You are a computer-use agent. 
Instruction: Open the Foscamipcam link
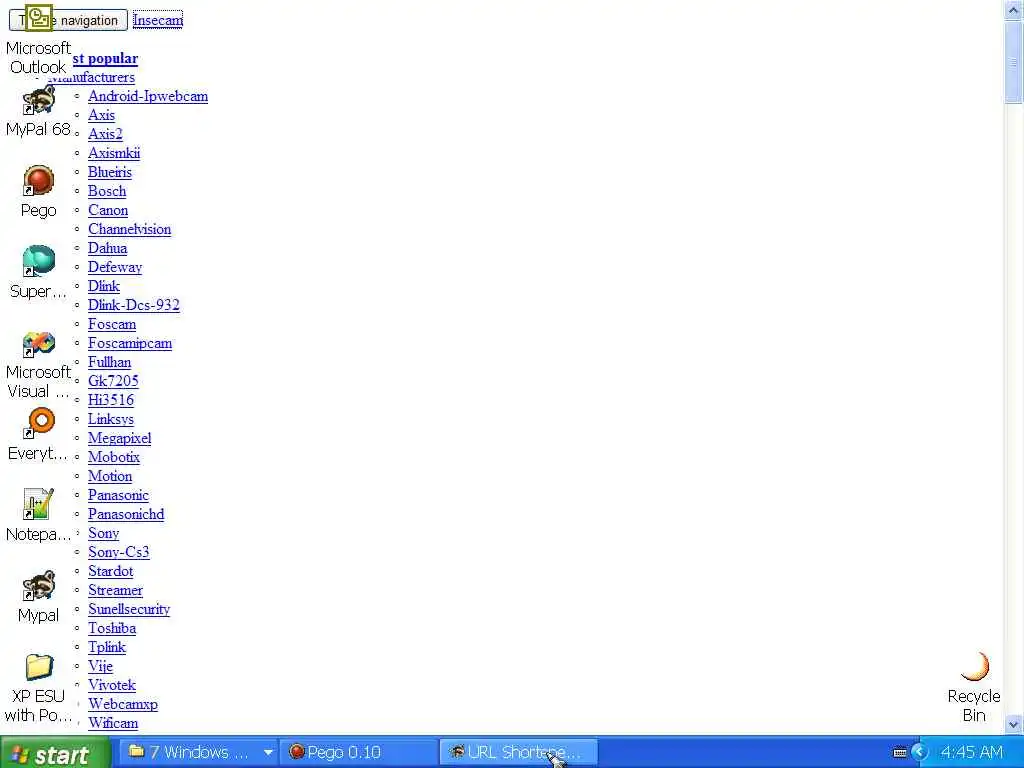click(130, 343)
